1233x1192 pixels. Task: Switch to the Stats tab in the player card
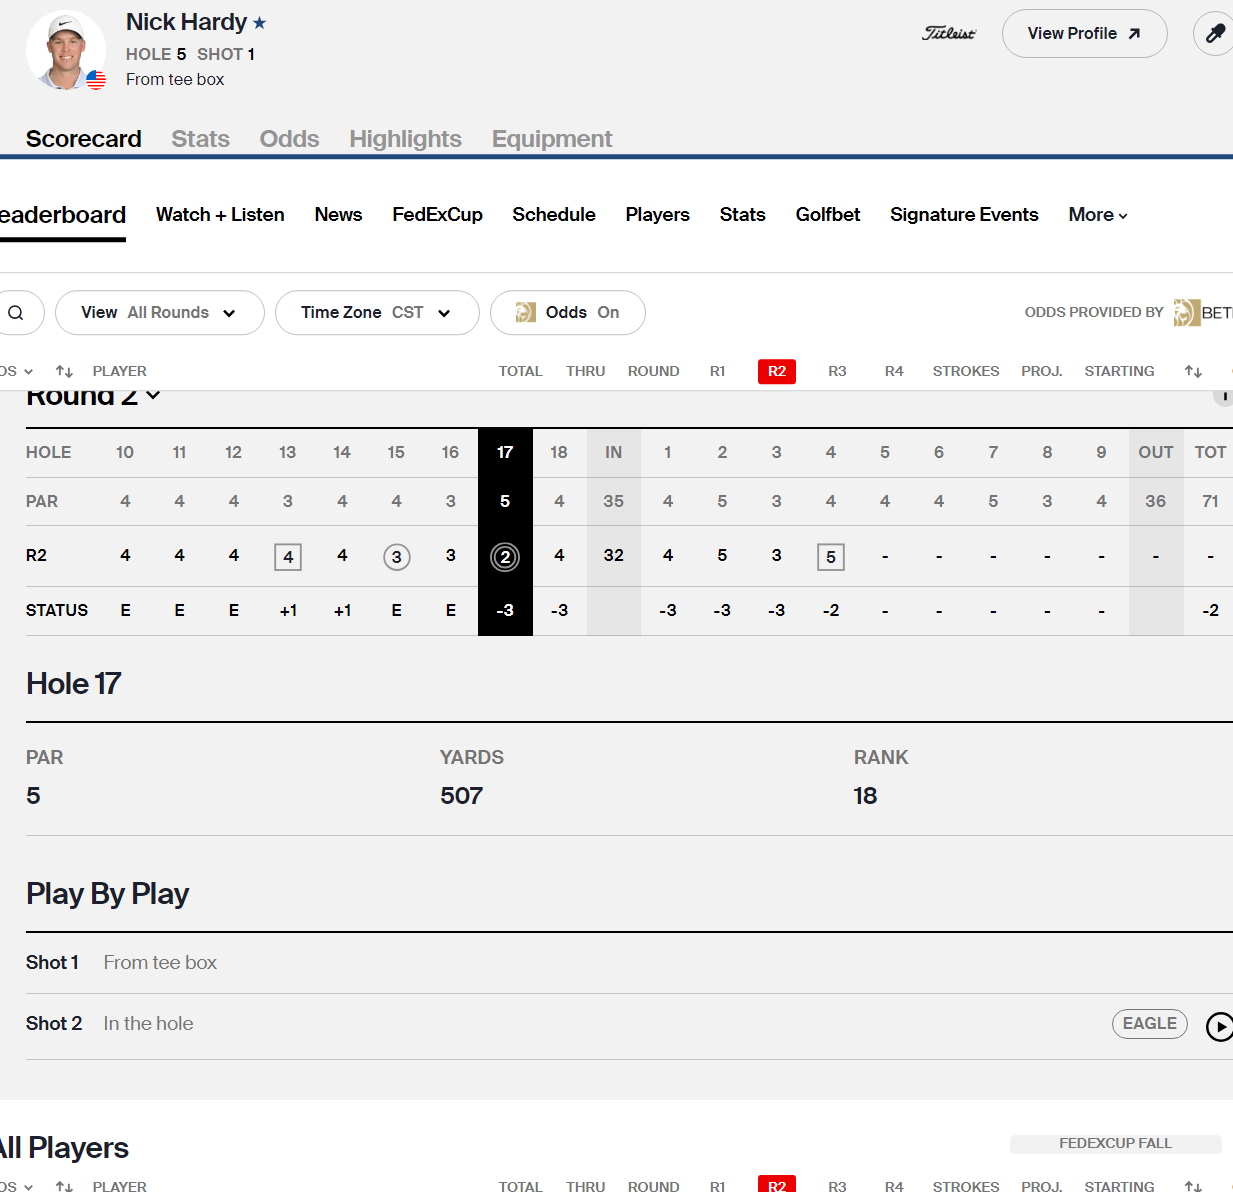pos(200,139)
